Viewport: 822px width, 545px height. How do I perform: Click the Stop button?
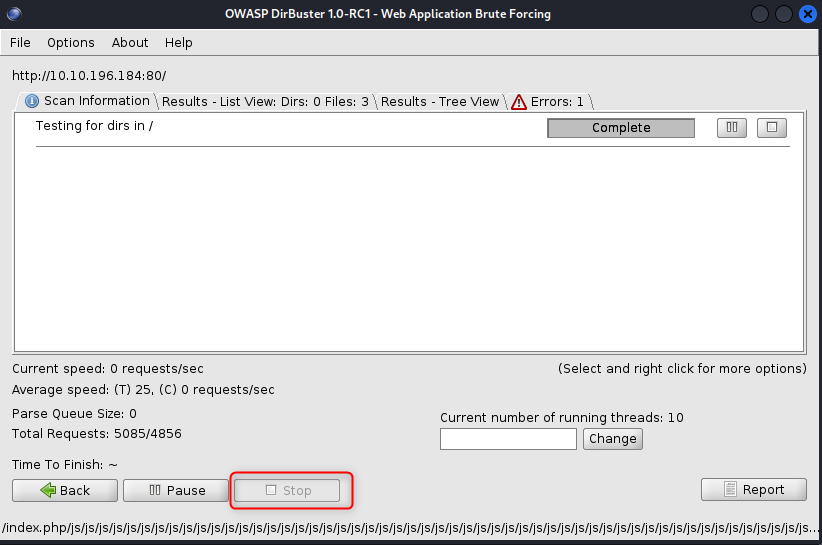[287, 490]
